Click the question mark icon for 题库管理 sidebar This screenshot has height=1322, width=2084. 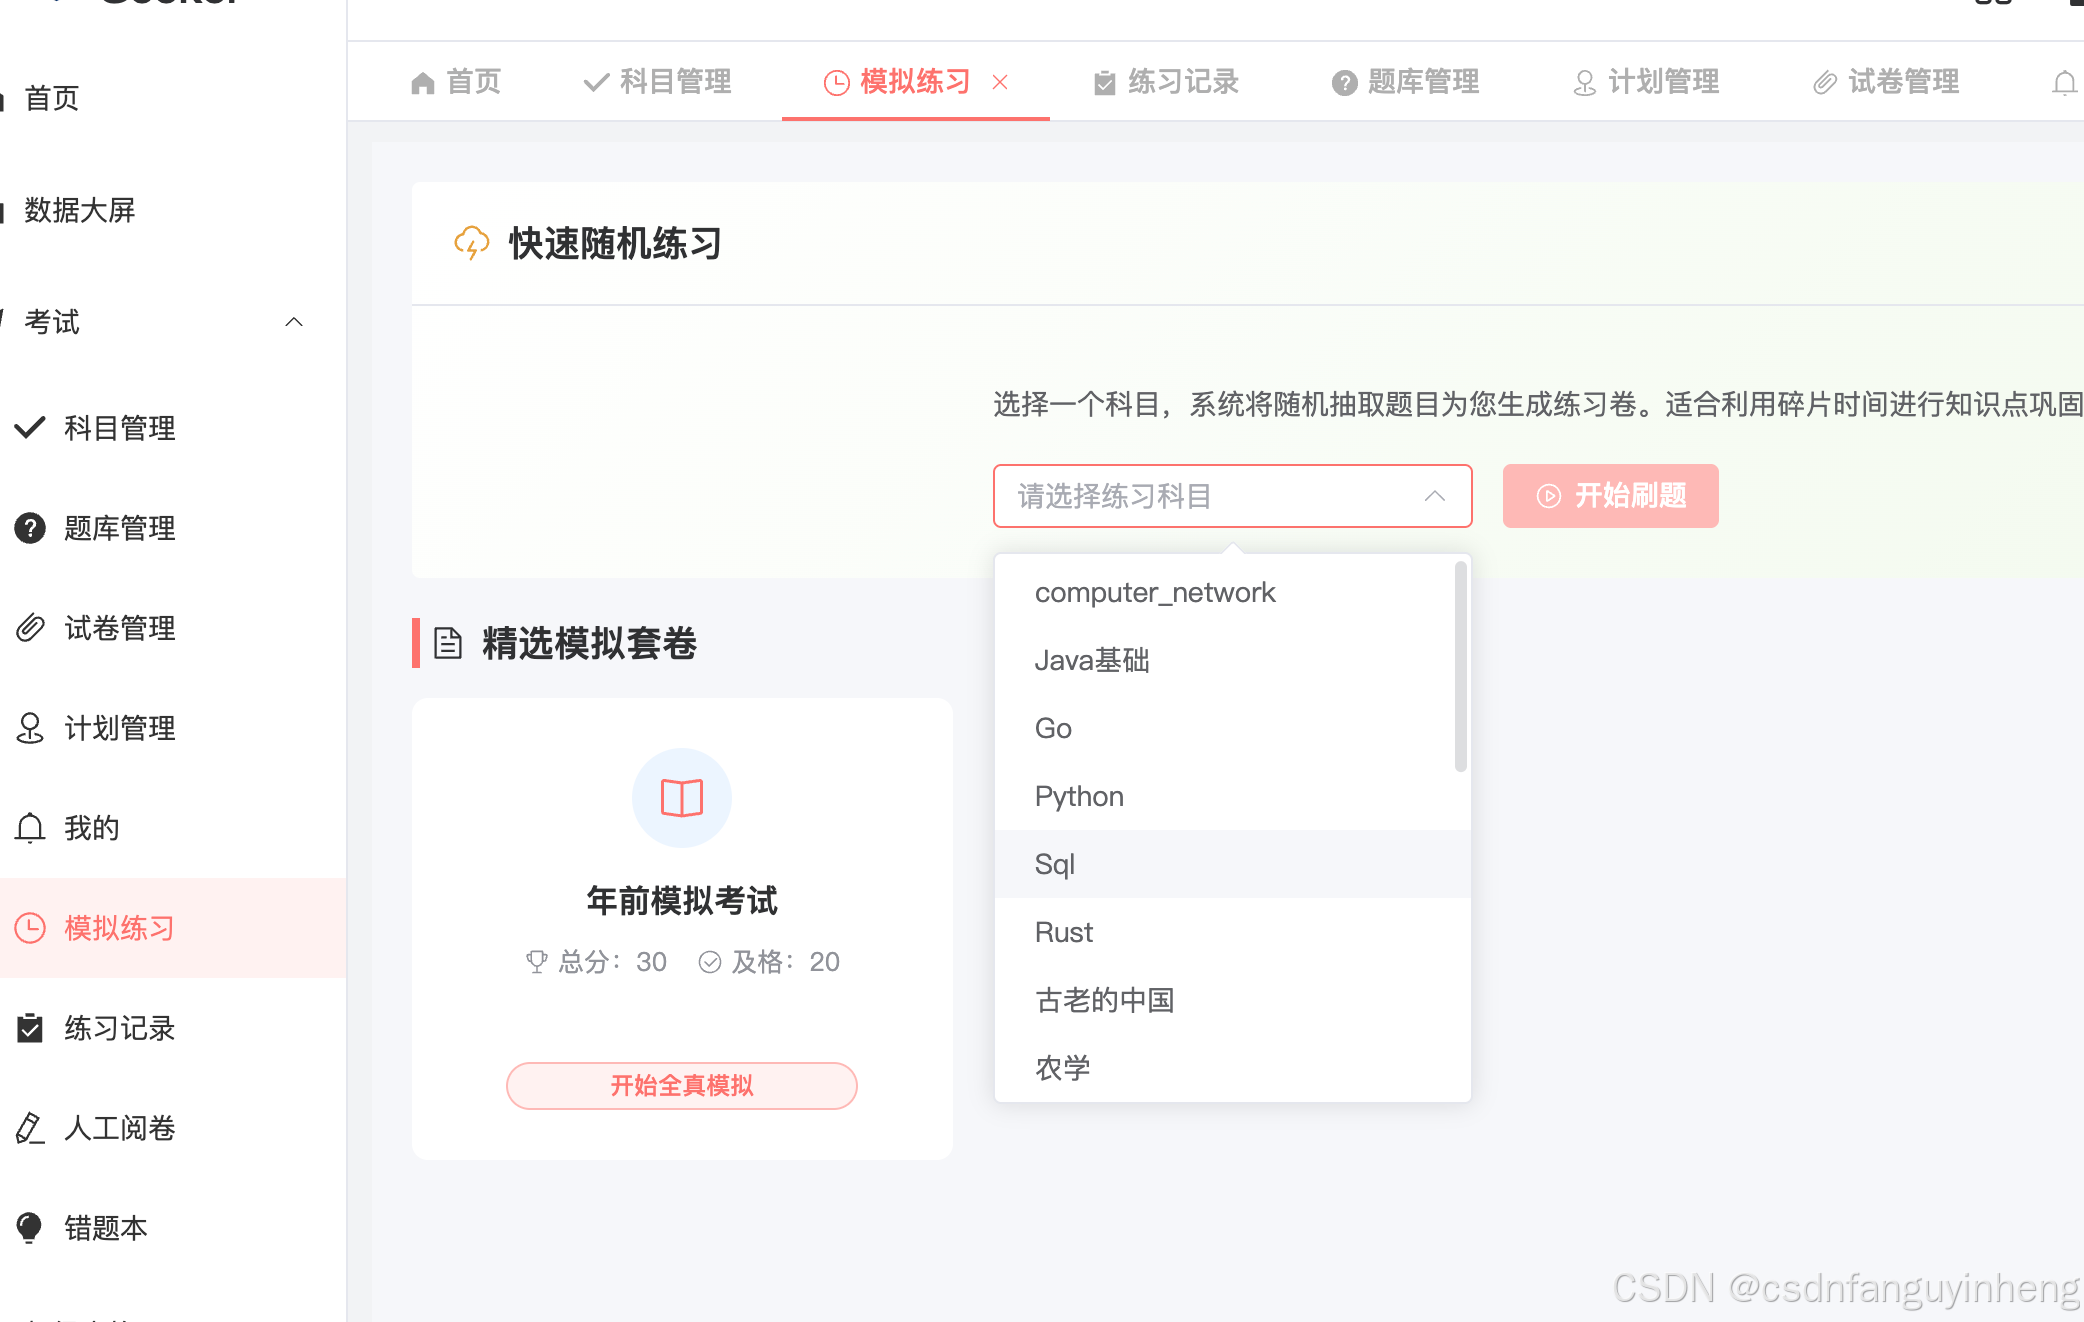point(30,527)
